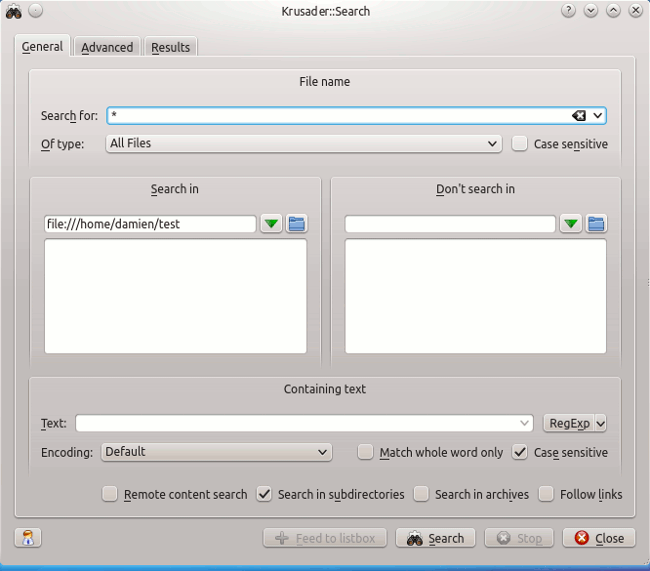Click the RegExp button
Viewport: 650px width, 571px height.
pyautogui.click(x=569, y=423)
